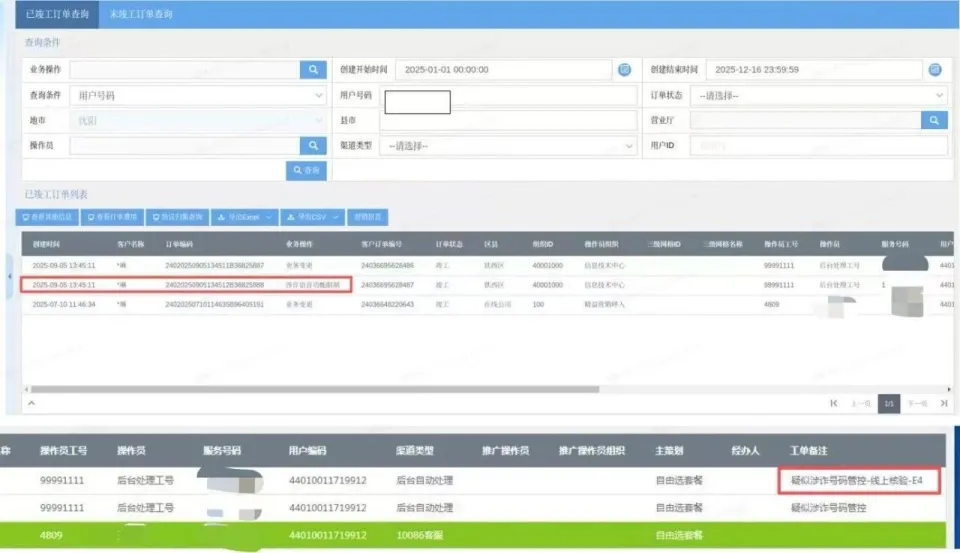
Task: Switch to 未竣工订单查询 tab
Action: [140, 14]
